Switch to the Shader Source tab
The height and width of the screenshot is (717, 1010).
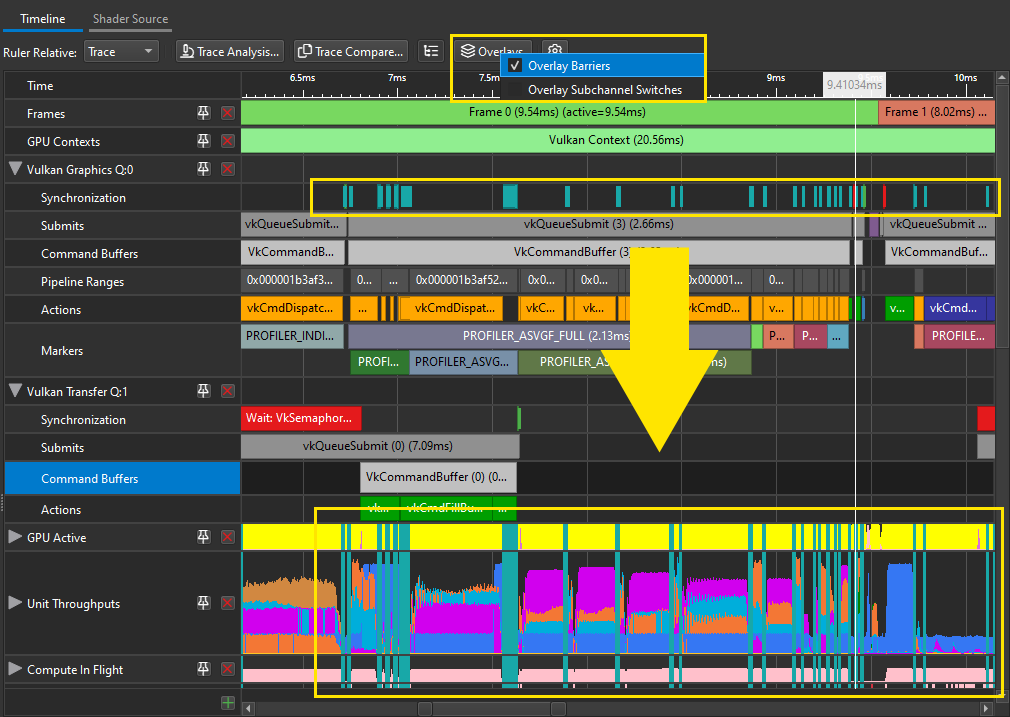click(x=130, y=19)
